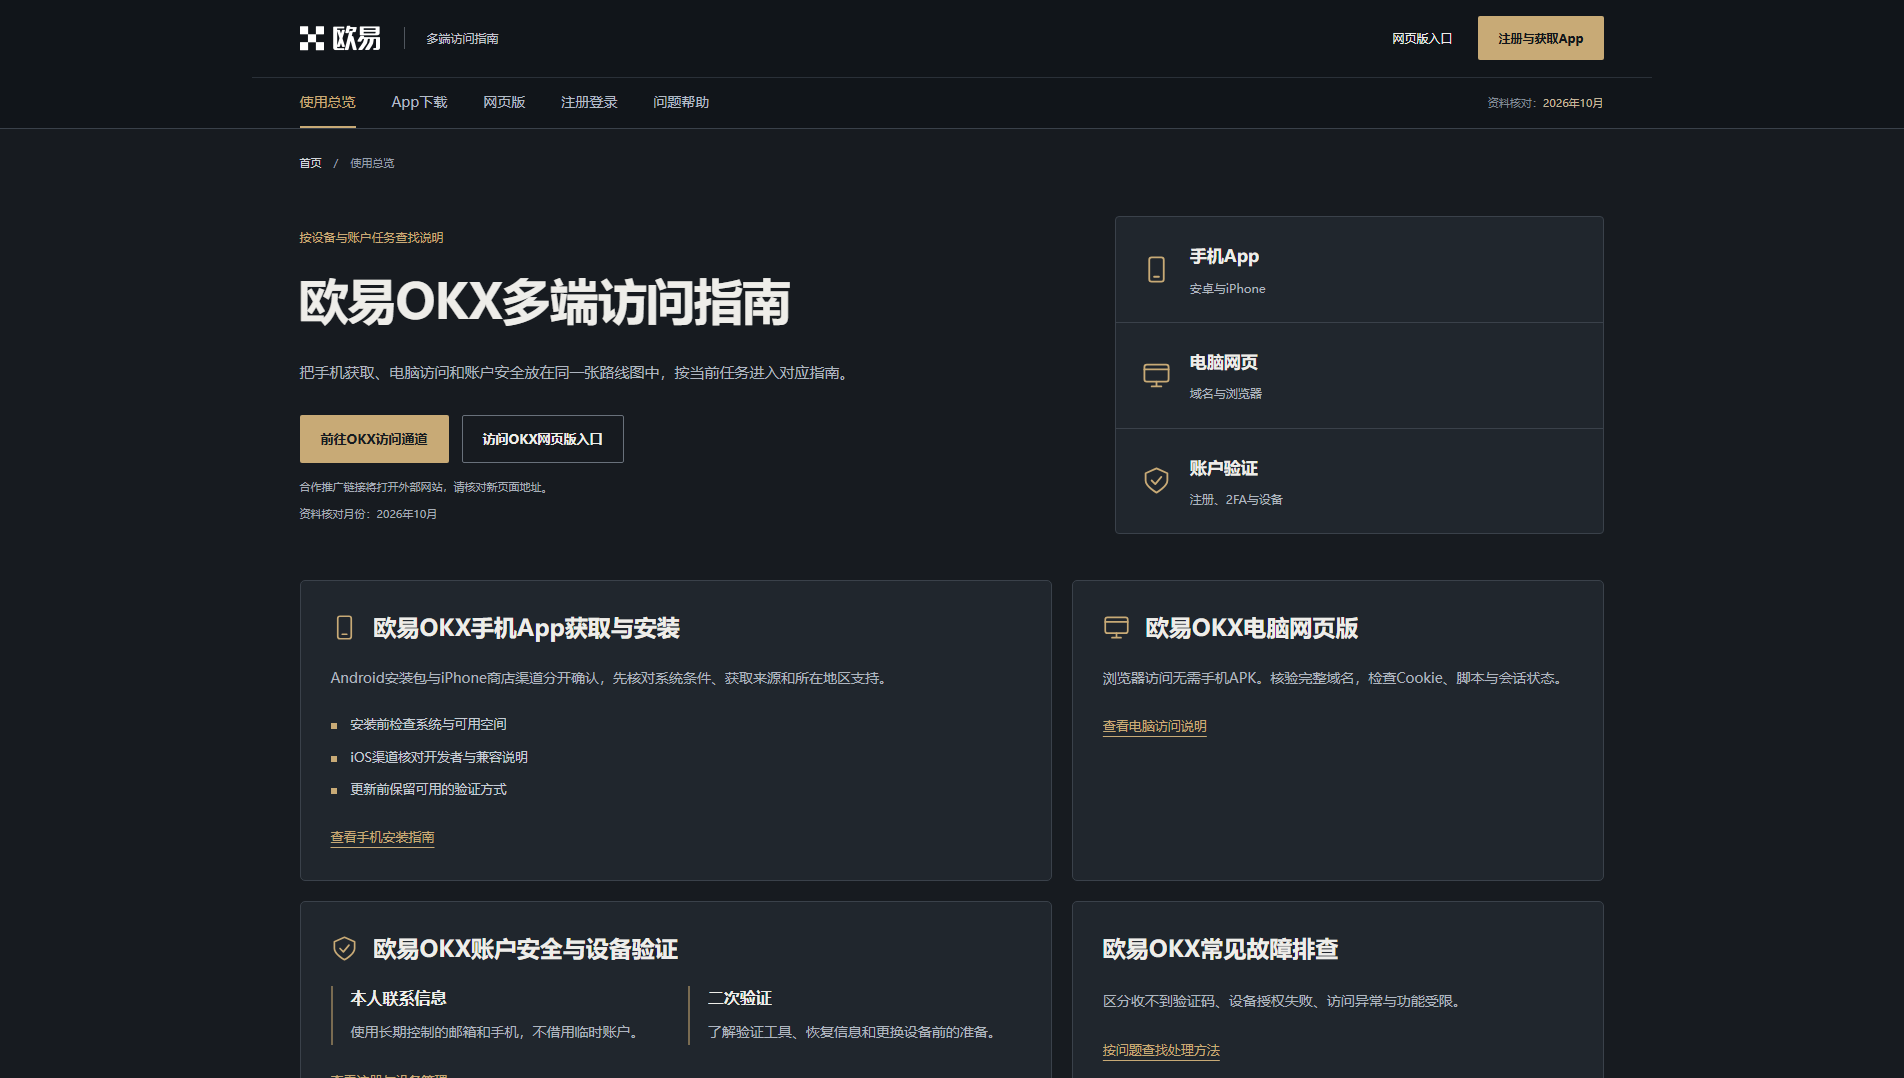1904x1078 pixels.
Task: Click the OKX logo in the header
Action: [x=340, y=38]
